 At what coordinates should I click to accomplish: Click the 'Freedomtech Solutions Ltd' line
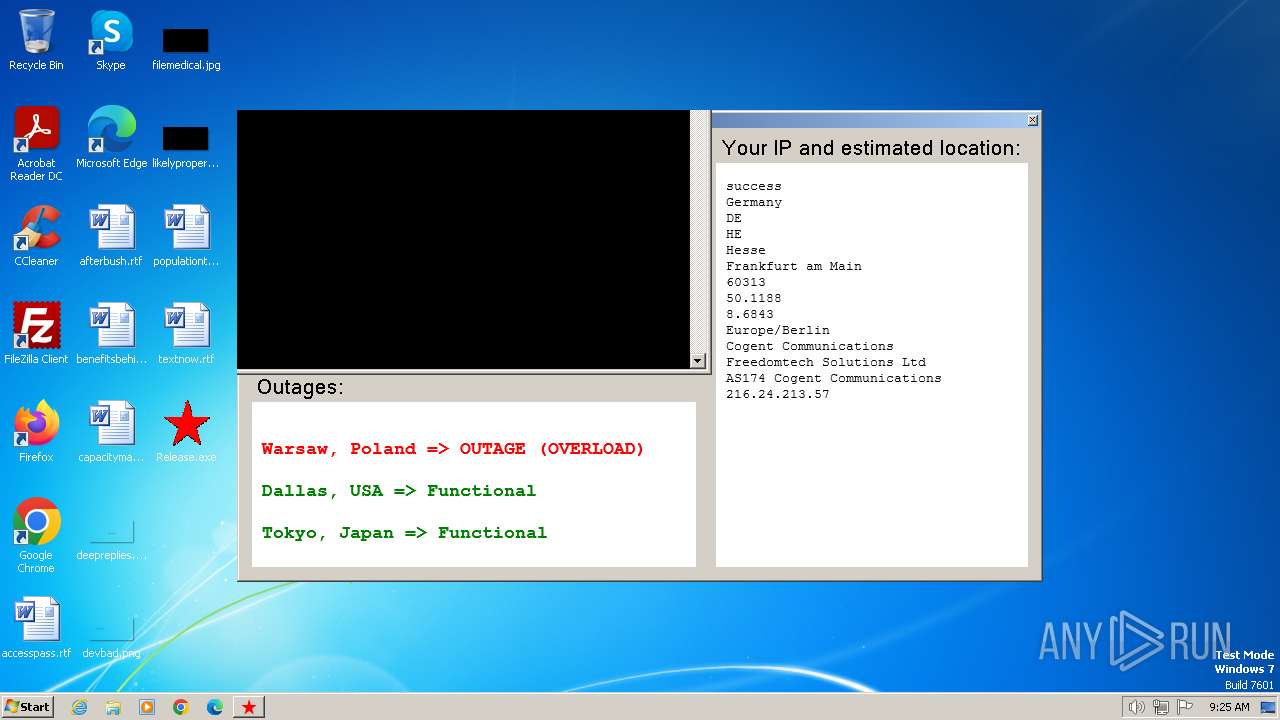pyautogui.click(x=826, y=362)
